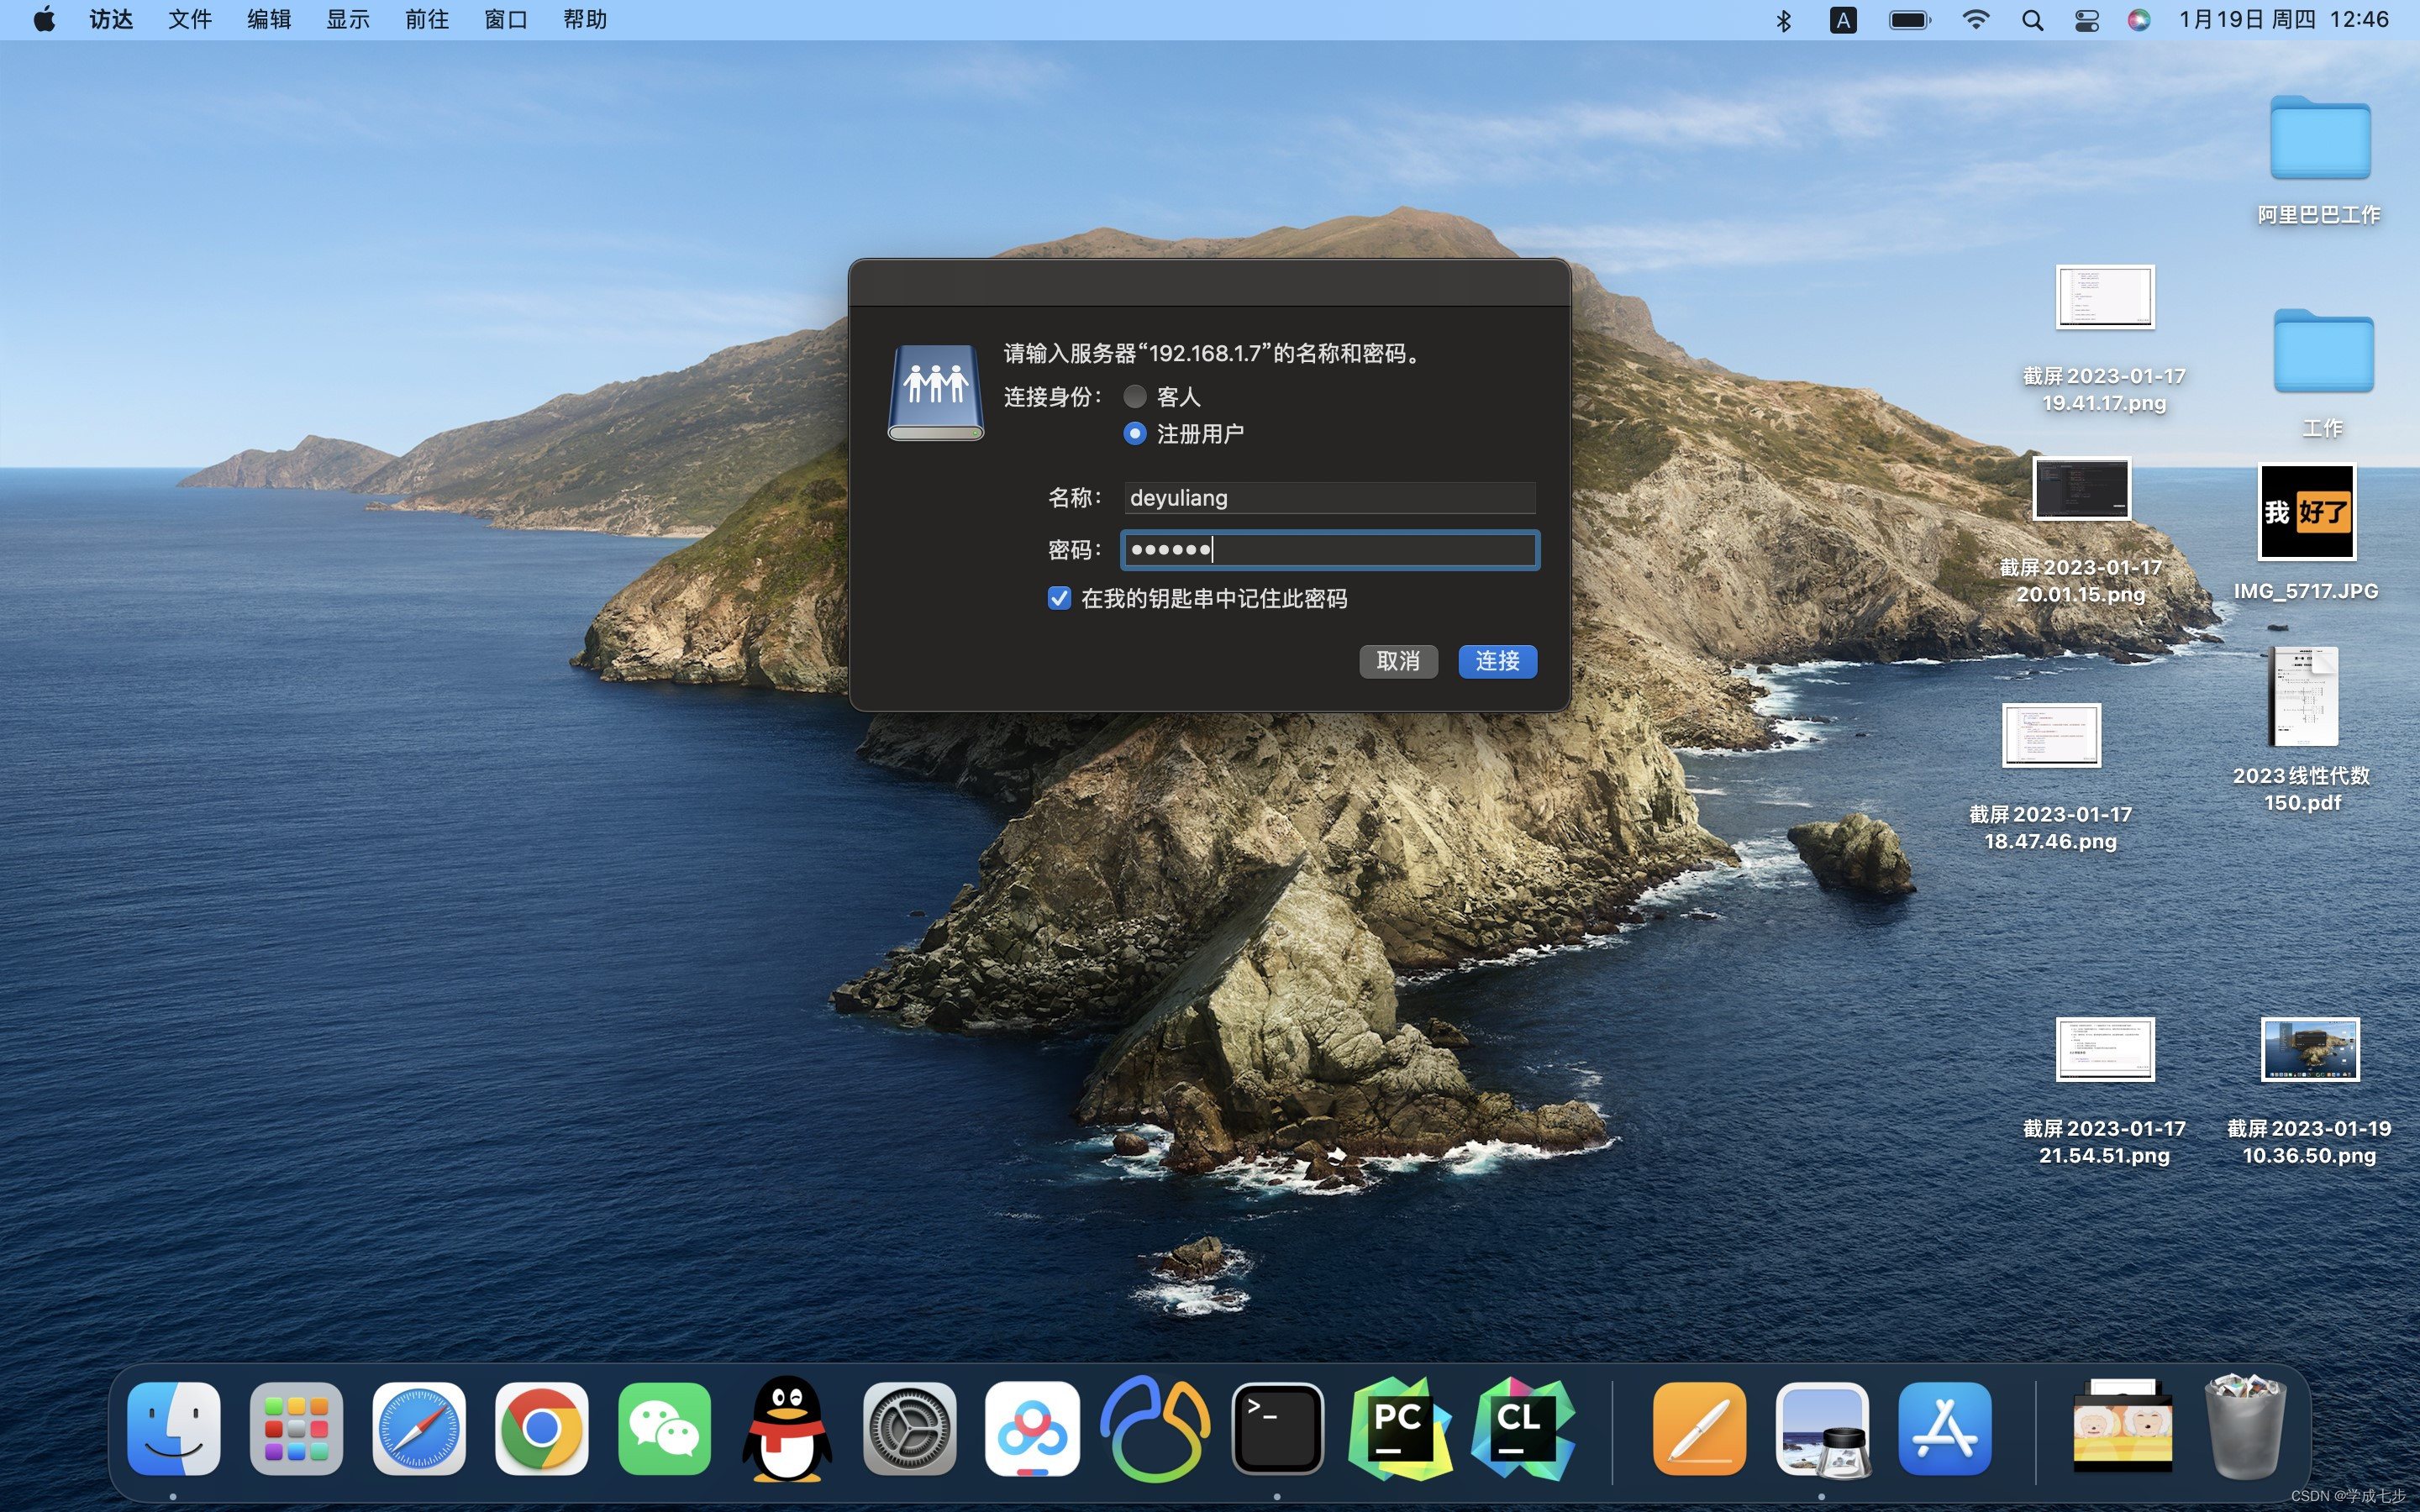The height and width of the screenshot is (1512, 2420).
Task: Click the 名称 name field
Action: [1329, 498]
